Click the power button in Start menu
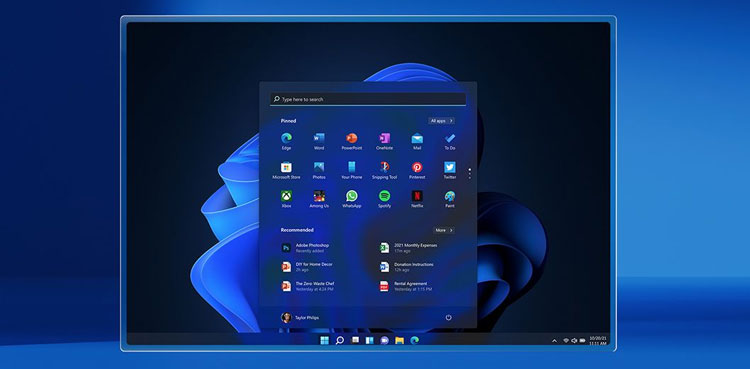 [448, 317]
